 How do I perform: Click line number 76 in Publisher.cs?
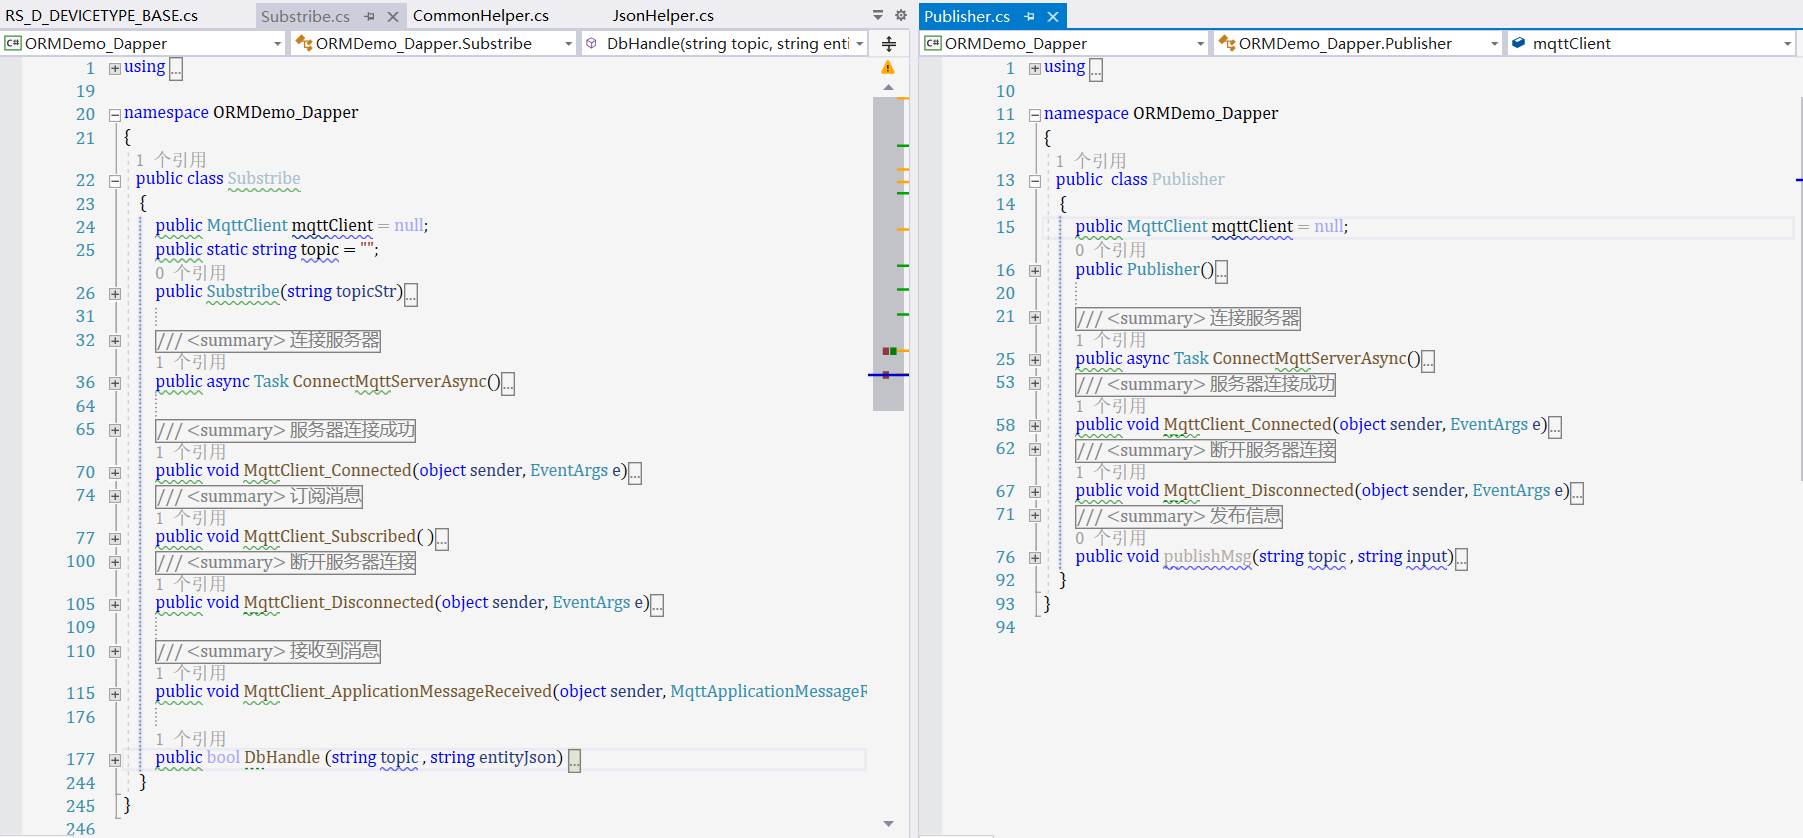1005,557
